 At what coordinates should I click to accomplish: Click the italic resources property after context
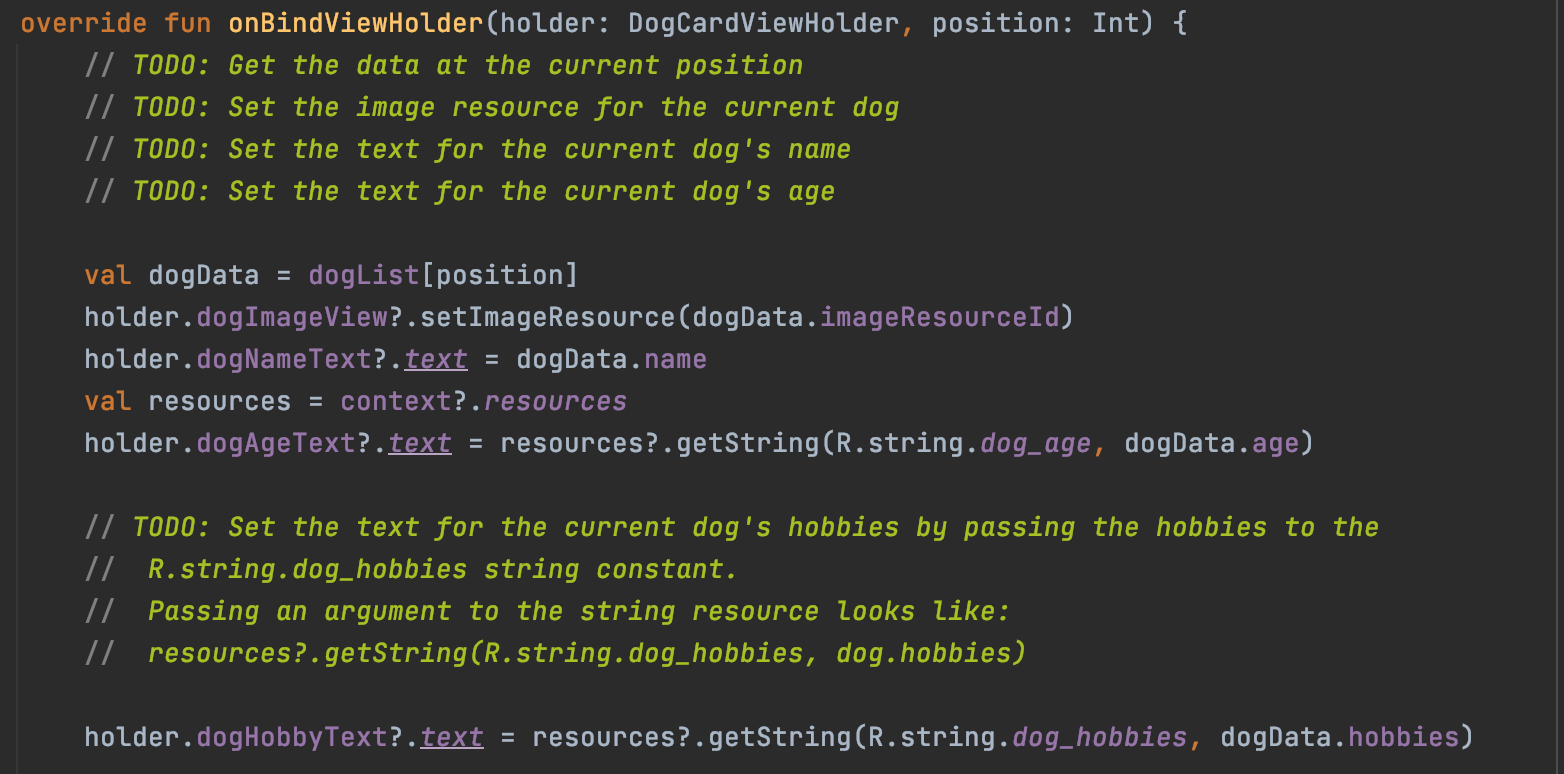(x=555, y=401)
